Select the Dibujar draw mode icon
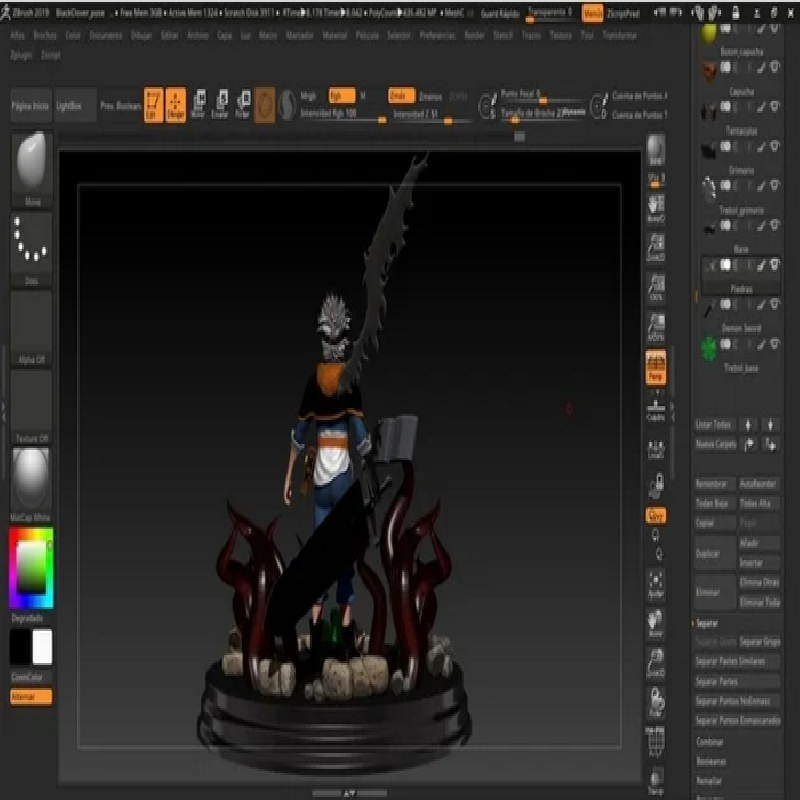 [175, 104]
